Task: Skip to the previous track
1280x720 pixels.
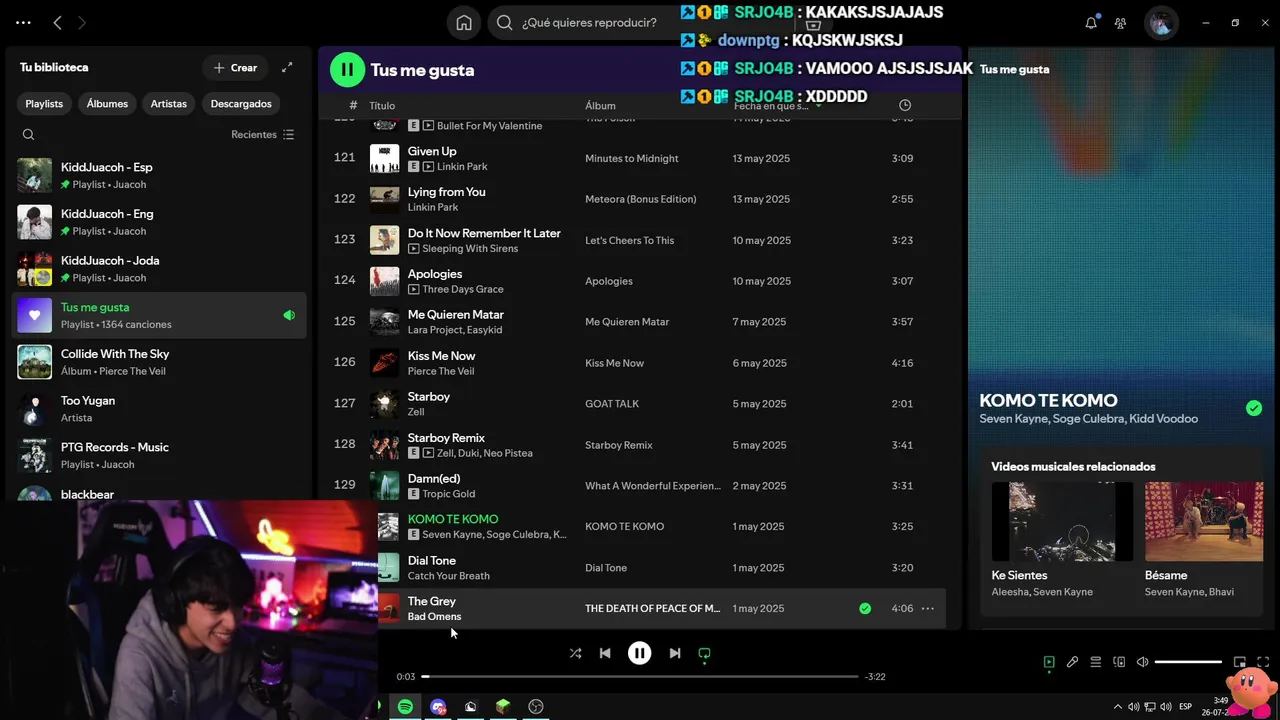Action: pos(605,653)
